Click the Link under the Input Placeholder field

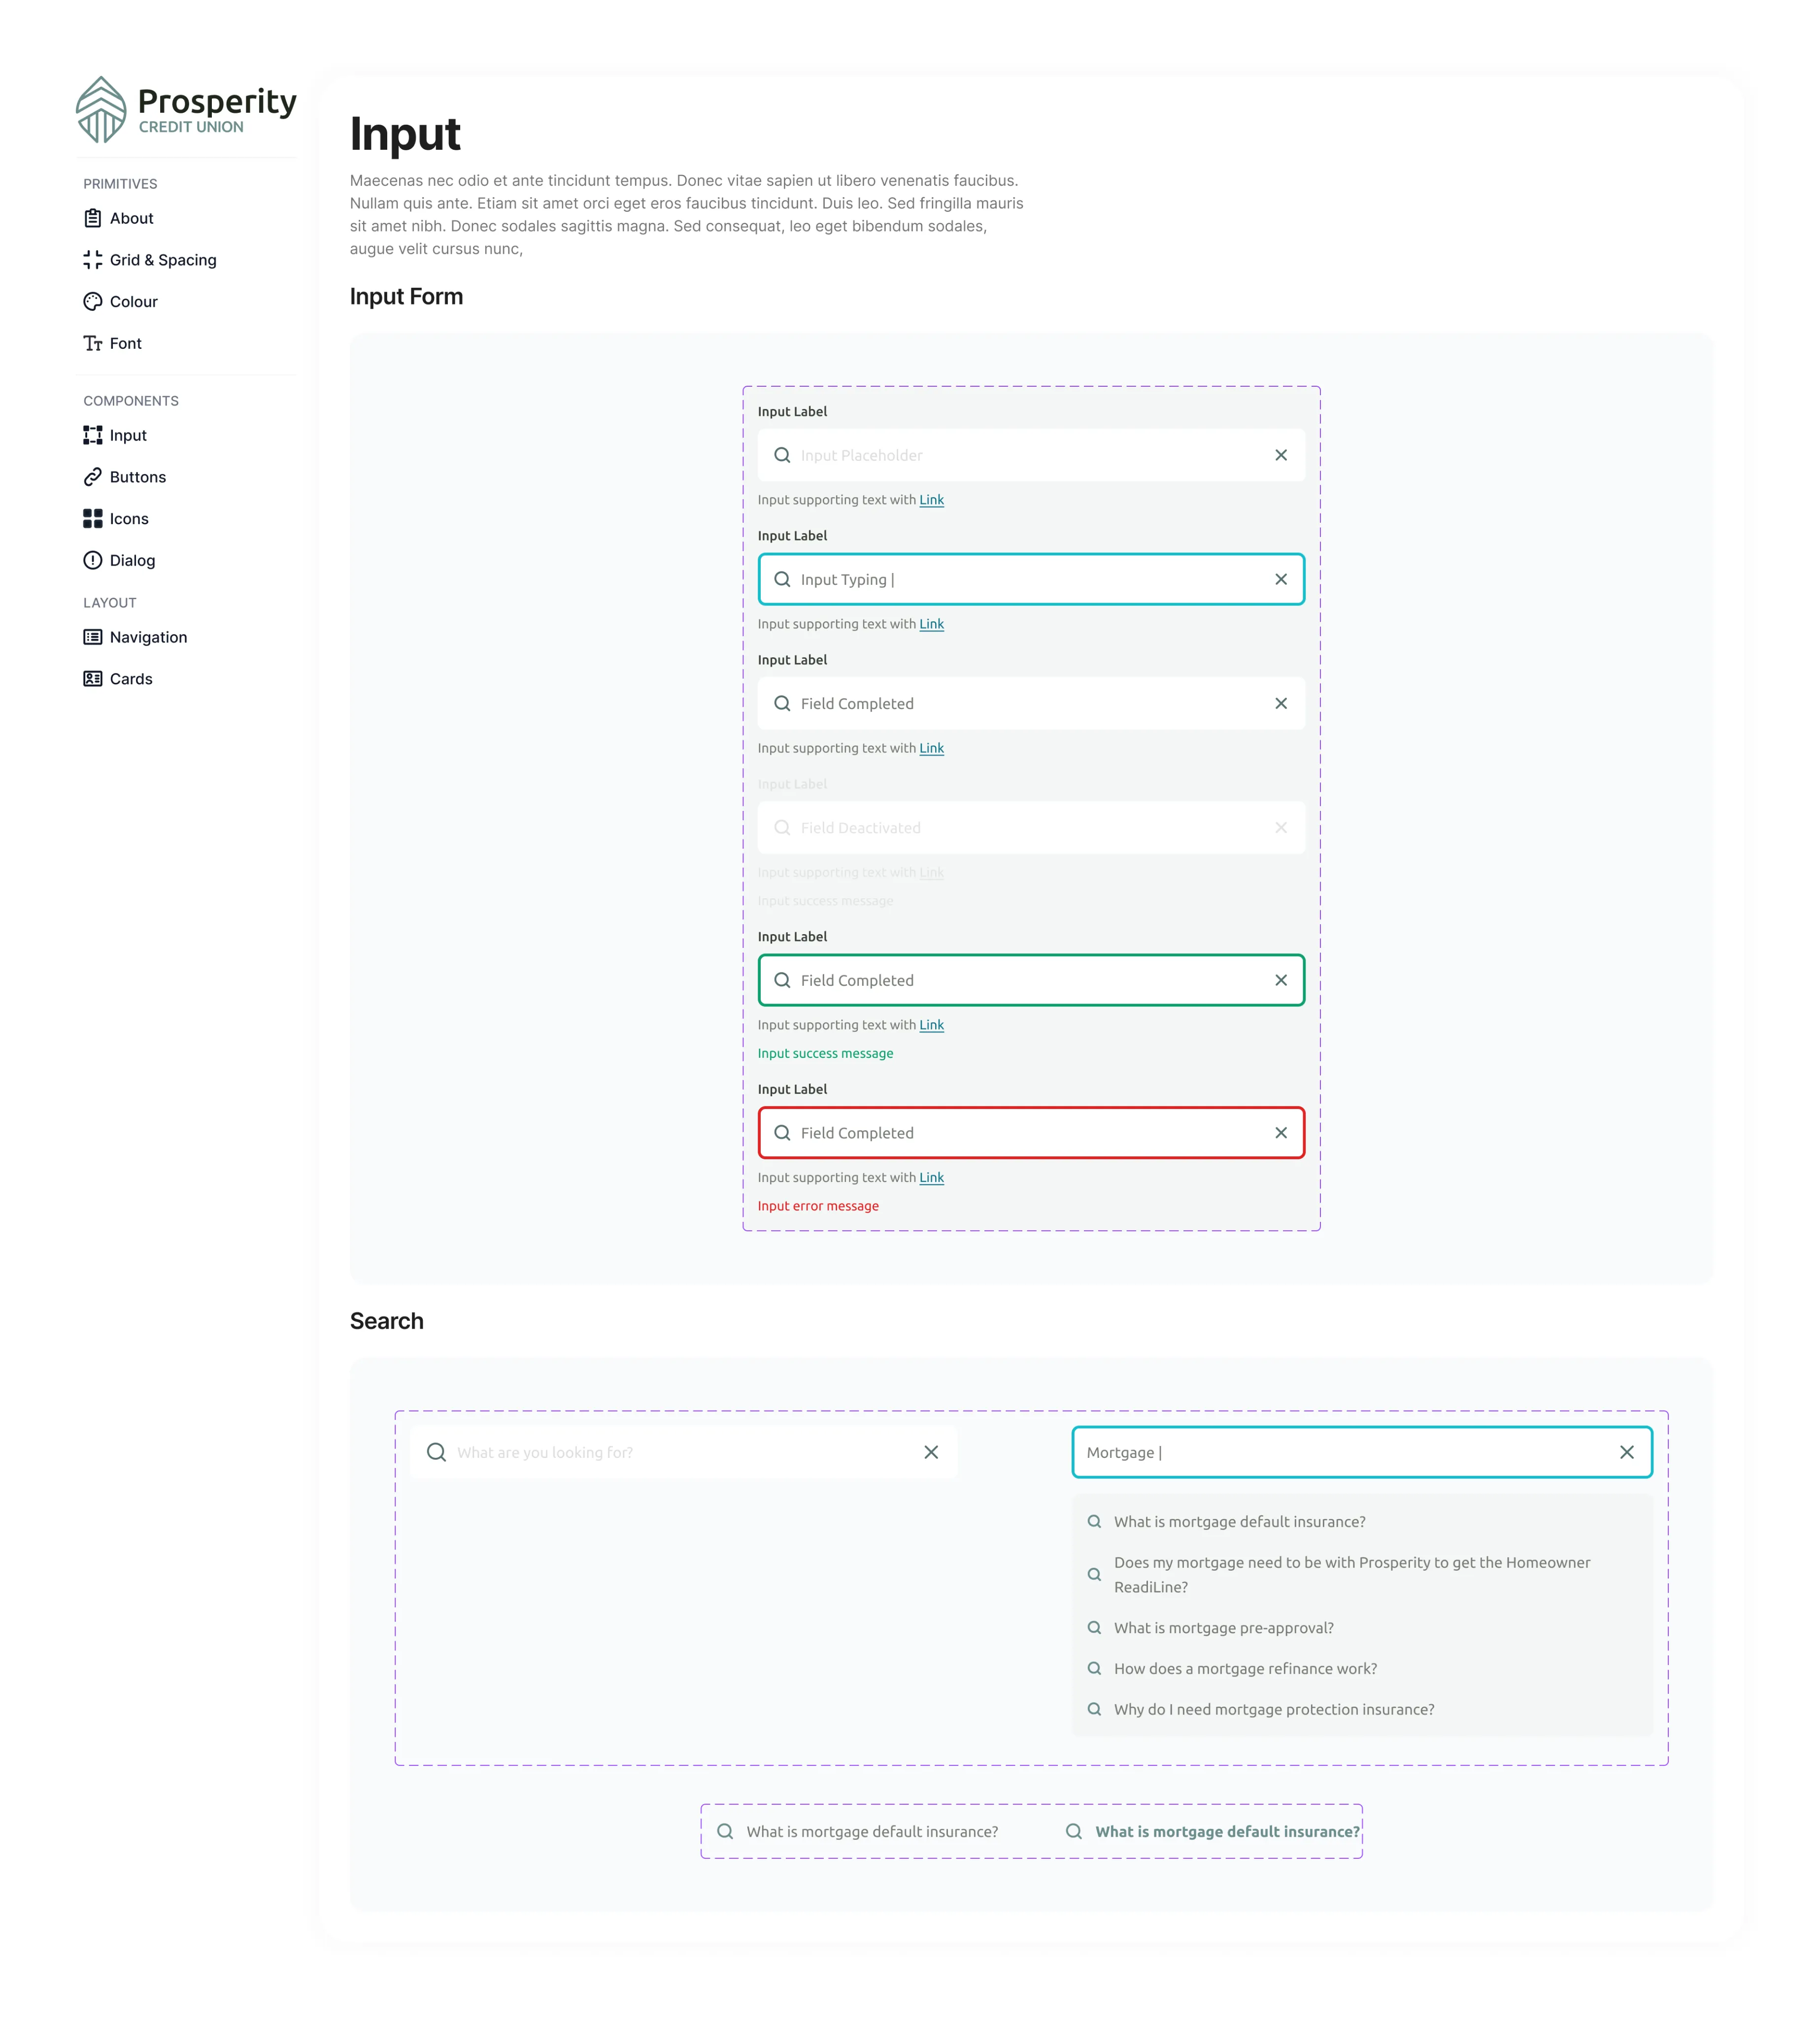tap(931, 500)
